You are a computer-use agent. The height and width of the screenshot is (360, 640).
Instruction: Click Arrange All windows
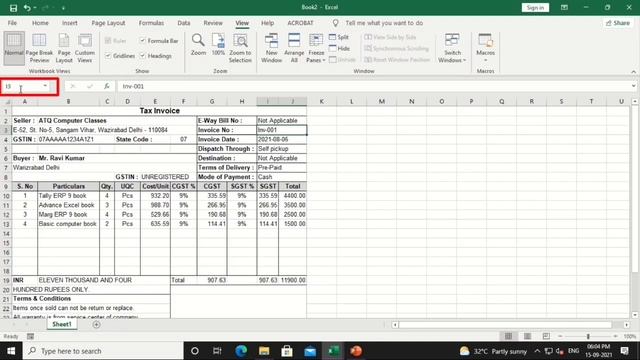click(x=294, y=48)
